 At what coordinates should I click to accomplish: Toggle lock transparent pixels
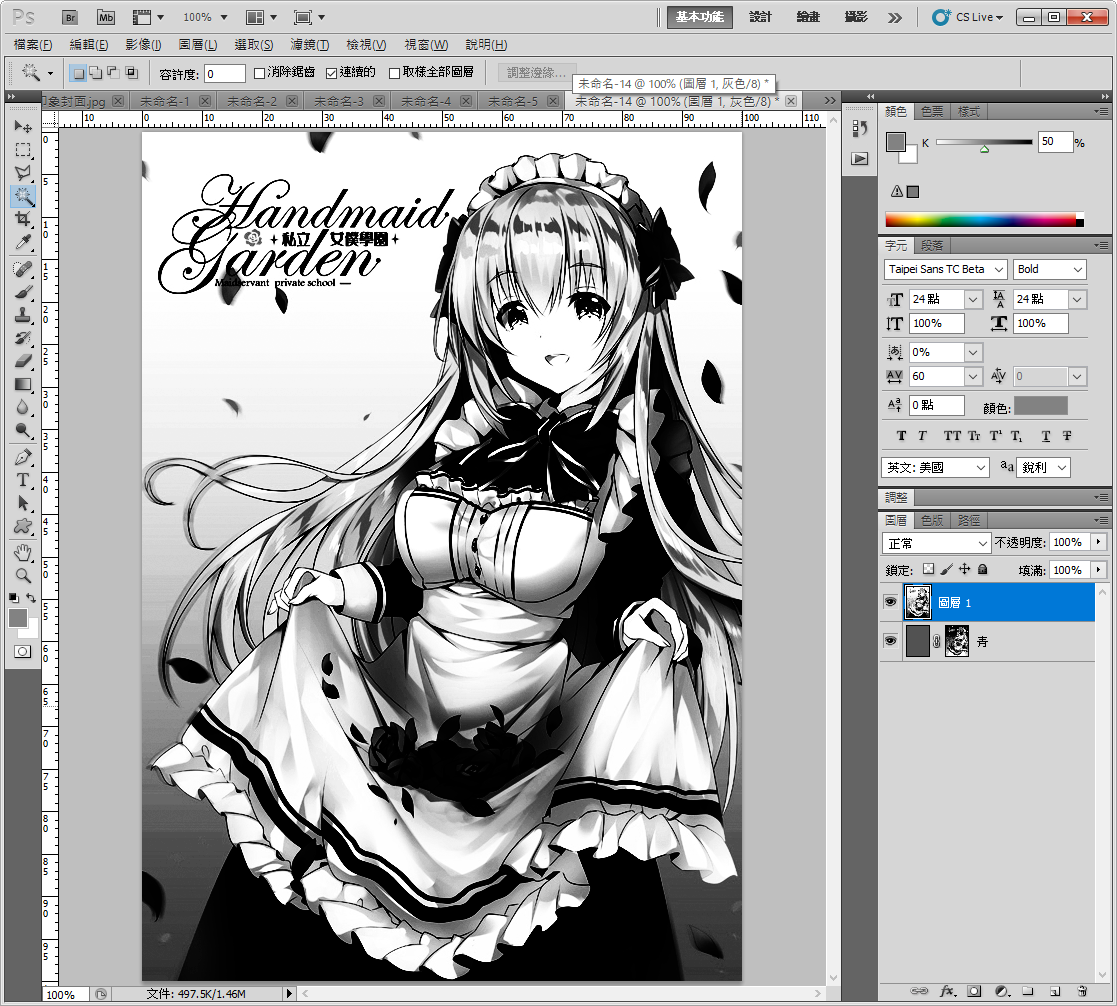pos(928,569)
